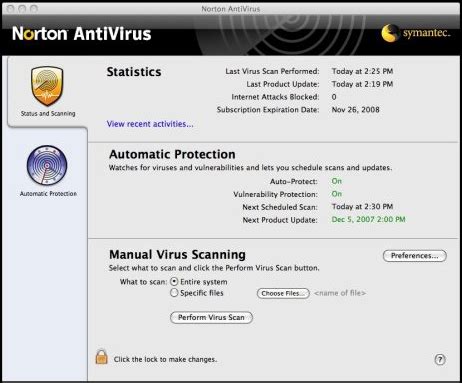The width and height of the screenshot is (462, 383).
Task: Click the Automatic Protection section heading
Action: (x=172, y=154)
